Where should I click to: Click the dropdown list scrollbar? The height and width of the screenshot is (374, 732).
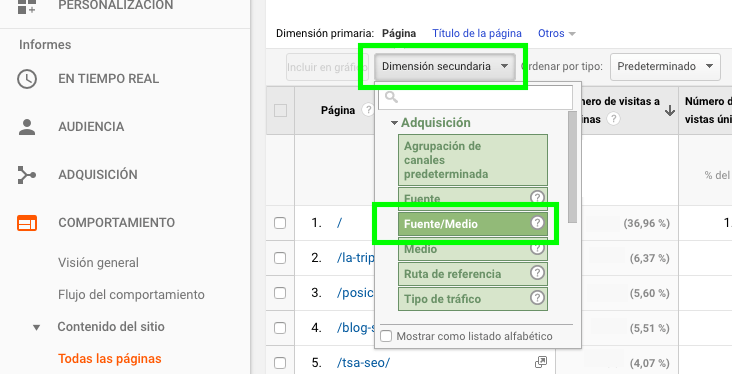pyautogui.click(x=572, y=167)
